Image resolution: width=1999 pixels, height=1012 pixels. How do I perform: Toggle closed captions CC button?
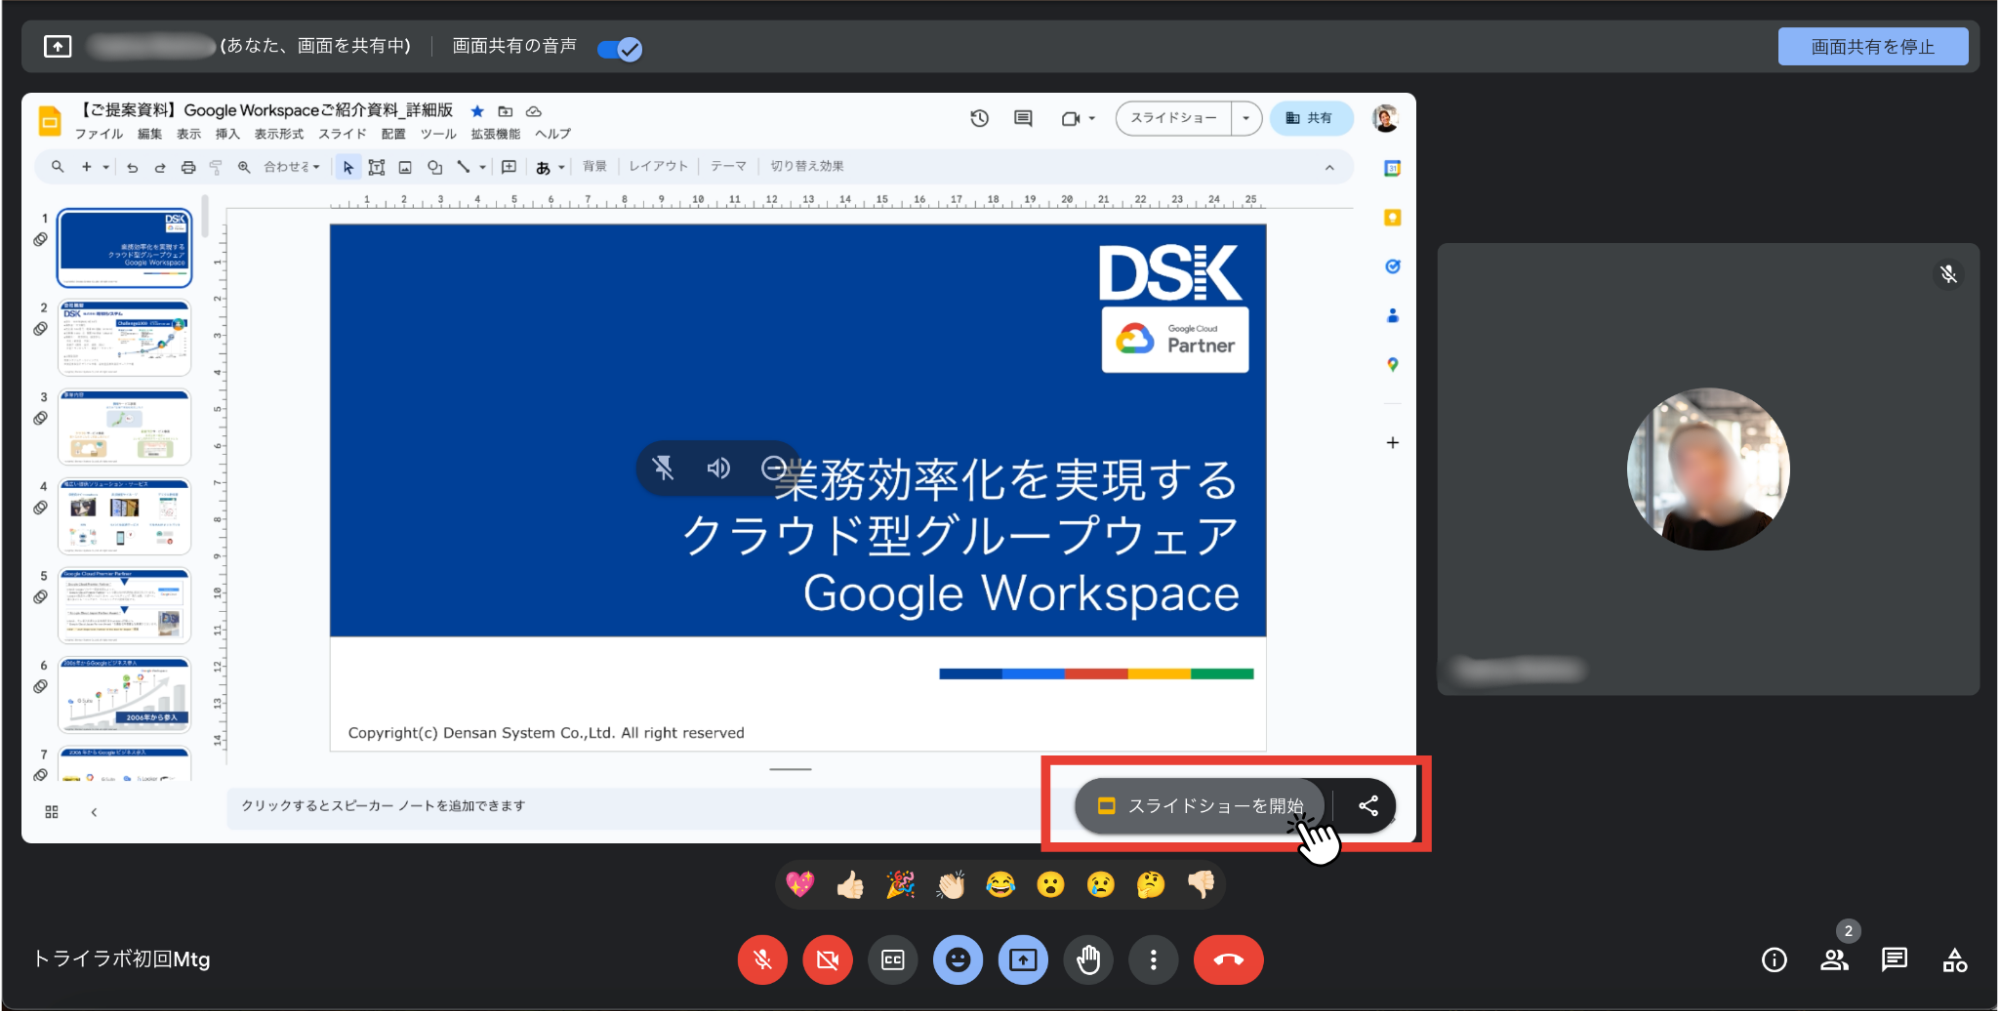pyautogui.click(x=892, y=960)
